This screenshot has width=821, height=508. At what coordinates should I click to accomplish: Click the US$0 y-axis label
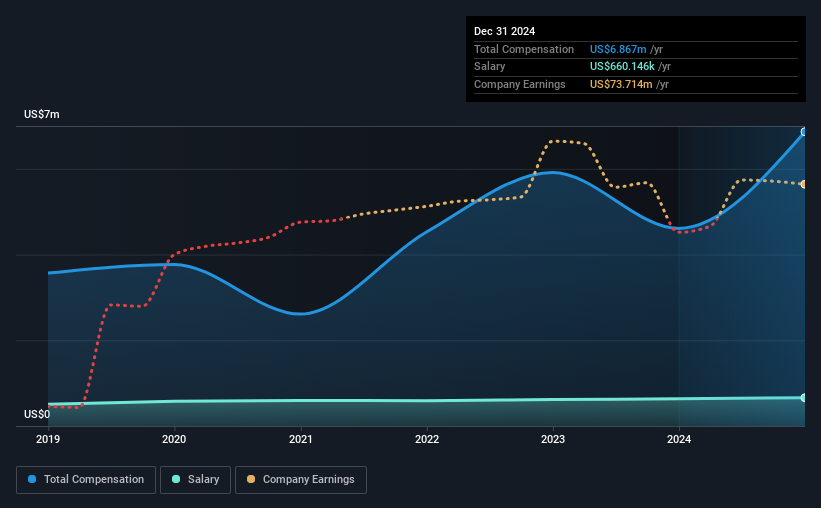(x=37, y=414)
